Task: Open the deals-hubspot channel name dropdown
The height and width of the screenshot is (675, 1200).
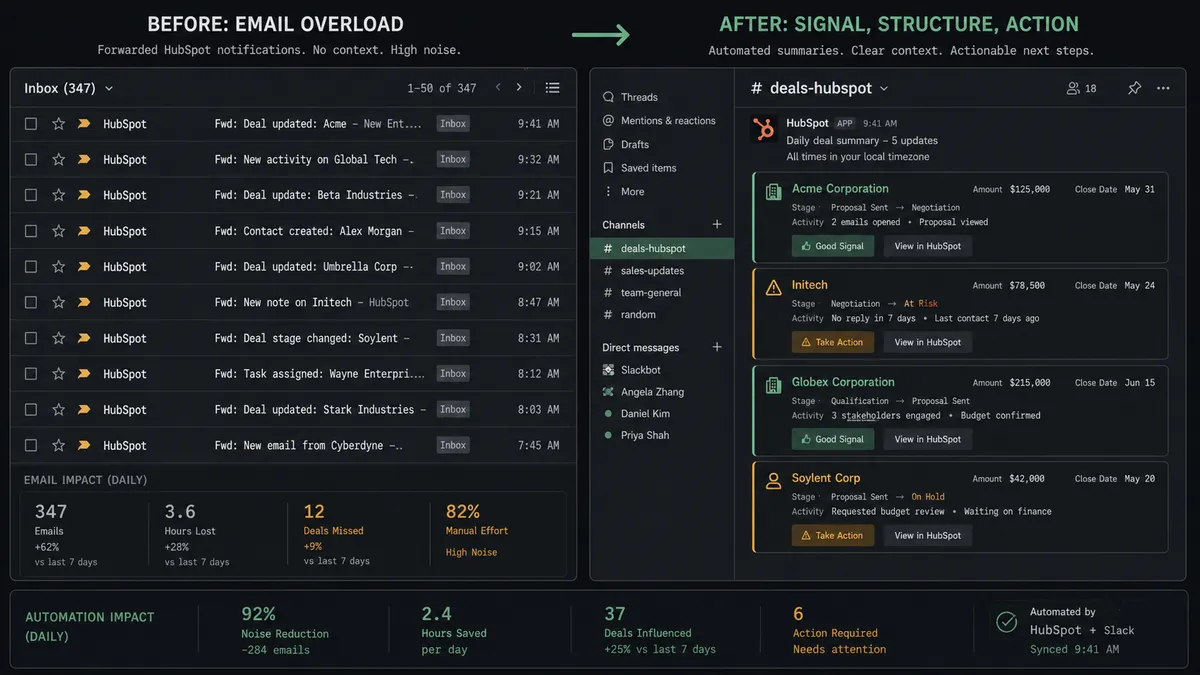Action: pos(884,89)
